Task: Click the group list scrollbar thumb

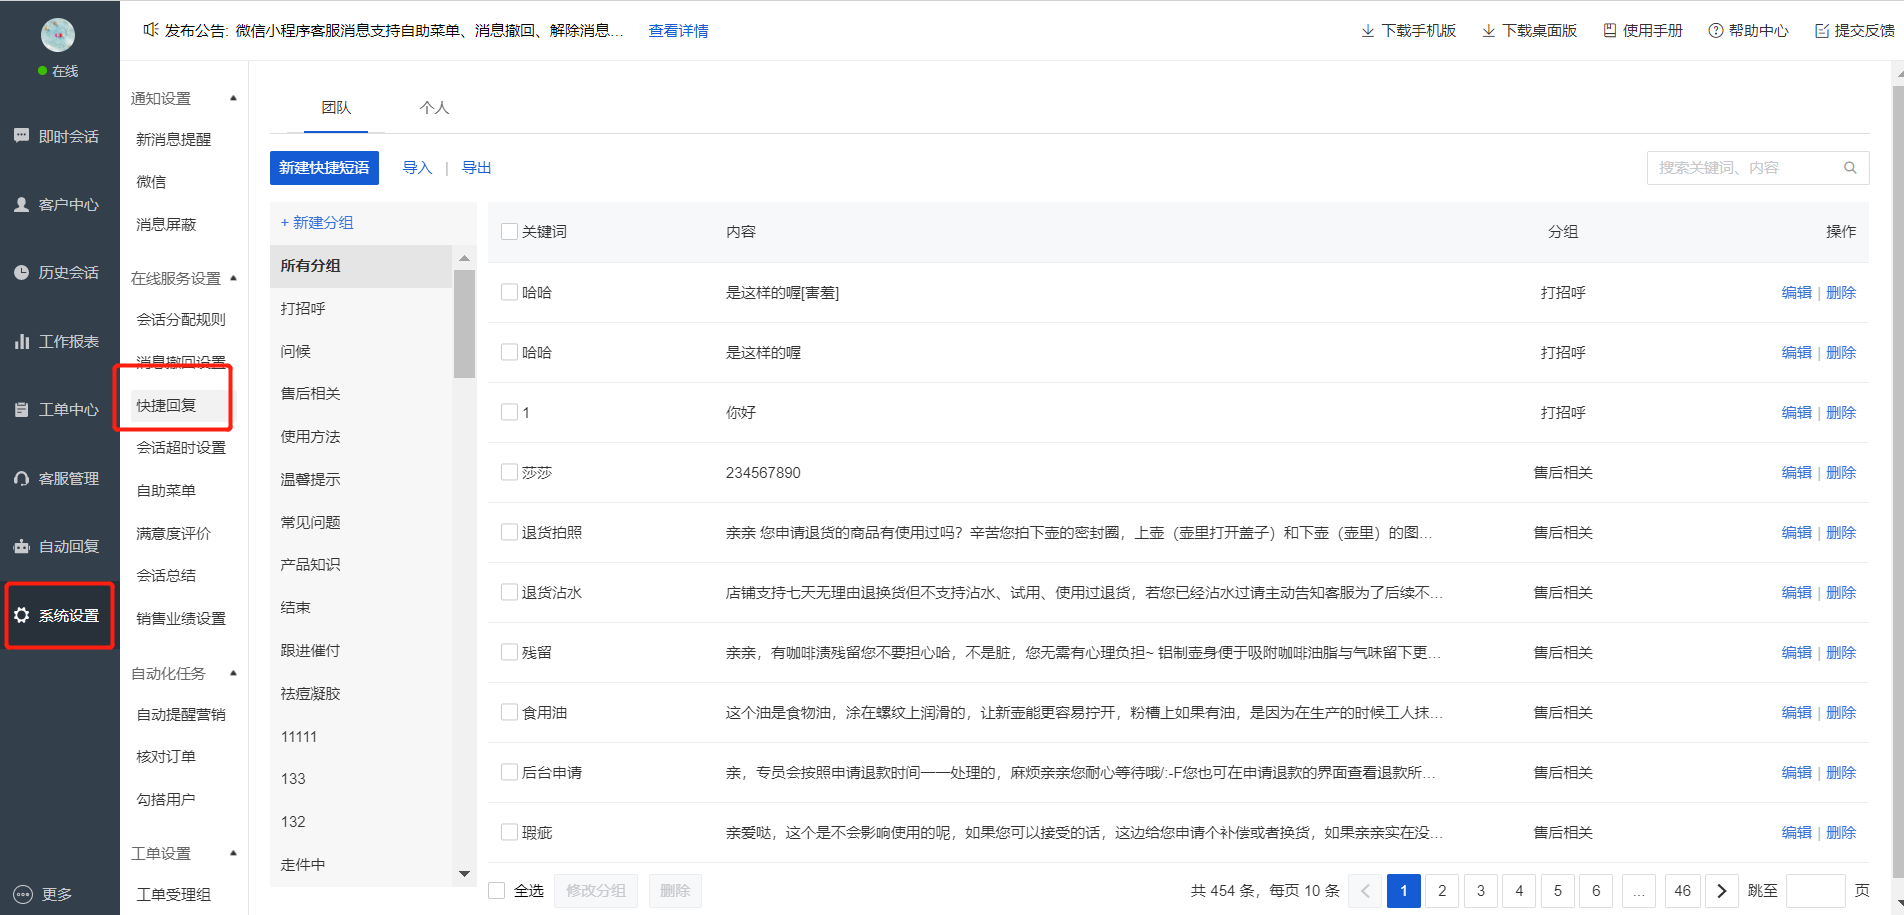Action: tap(464, 324)
